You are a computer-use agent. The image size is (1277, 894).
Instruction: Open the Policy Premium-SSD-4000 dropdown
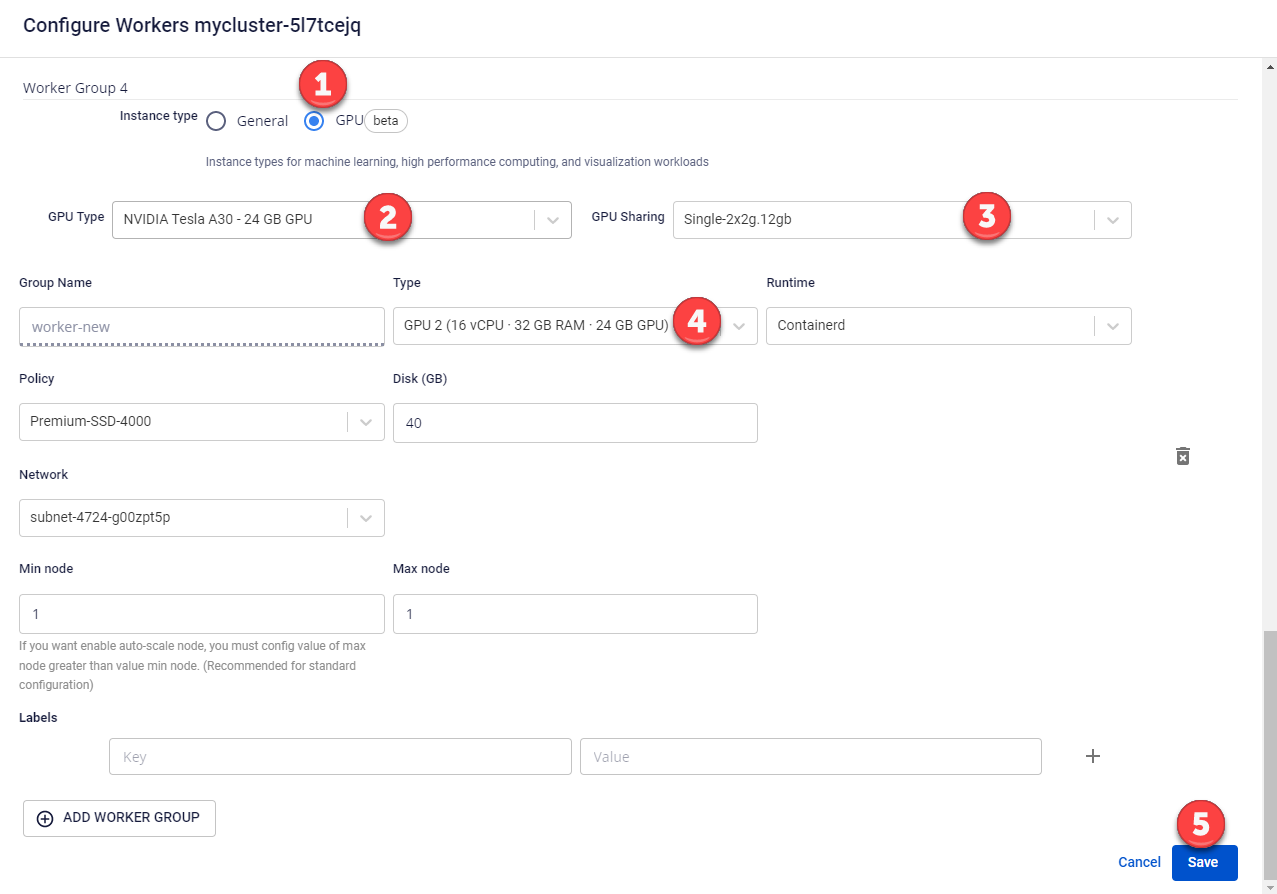click(x=201, y=421)
